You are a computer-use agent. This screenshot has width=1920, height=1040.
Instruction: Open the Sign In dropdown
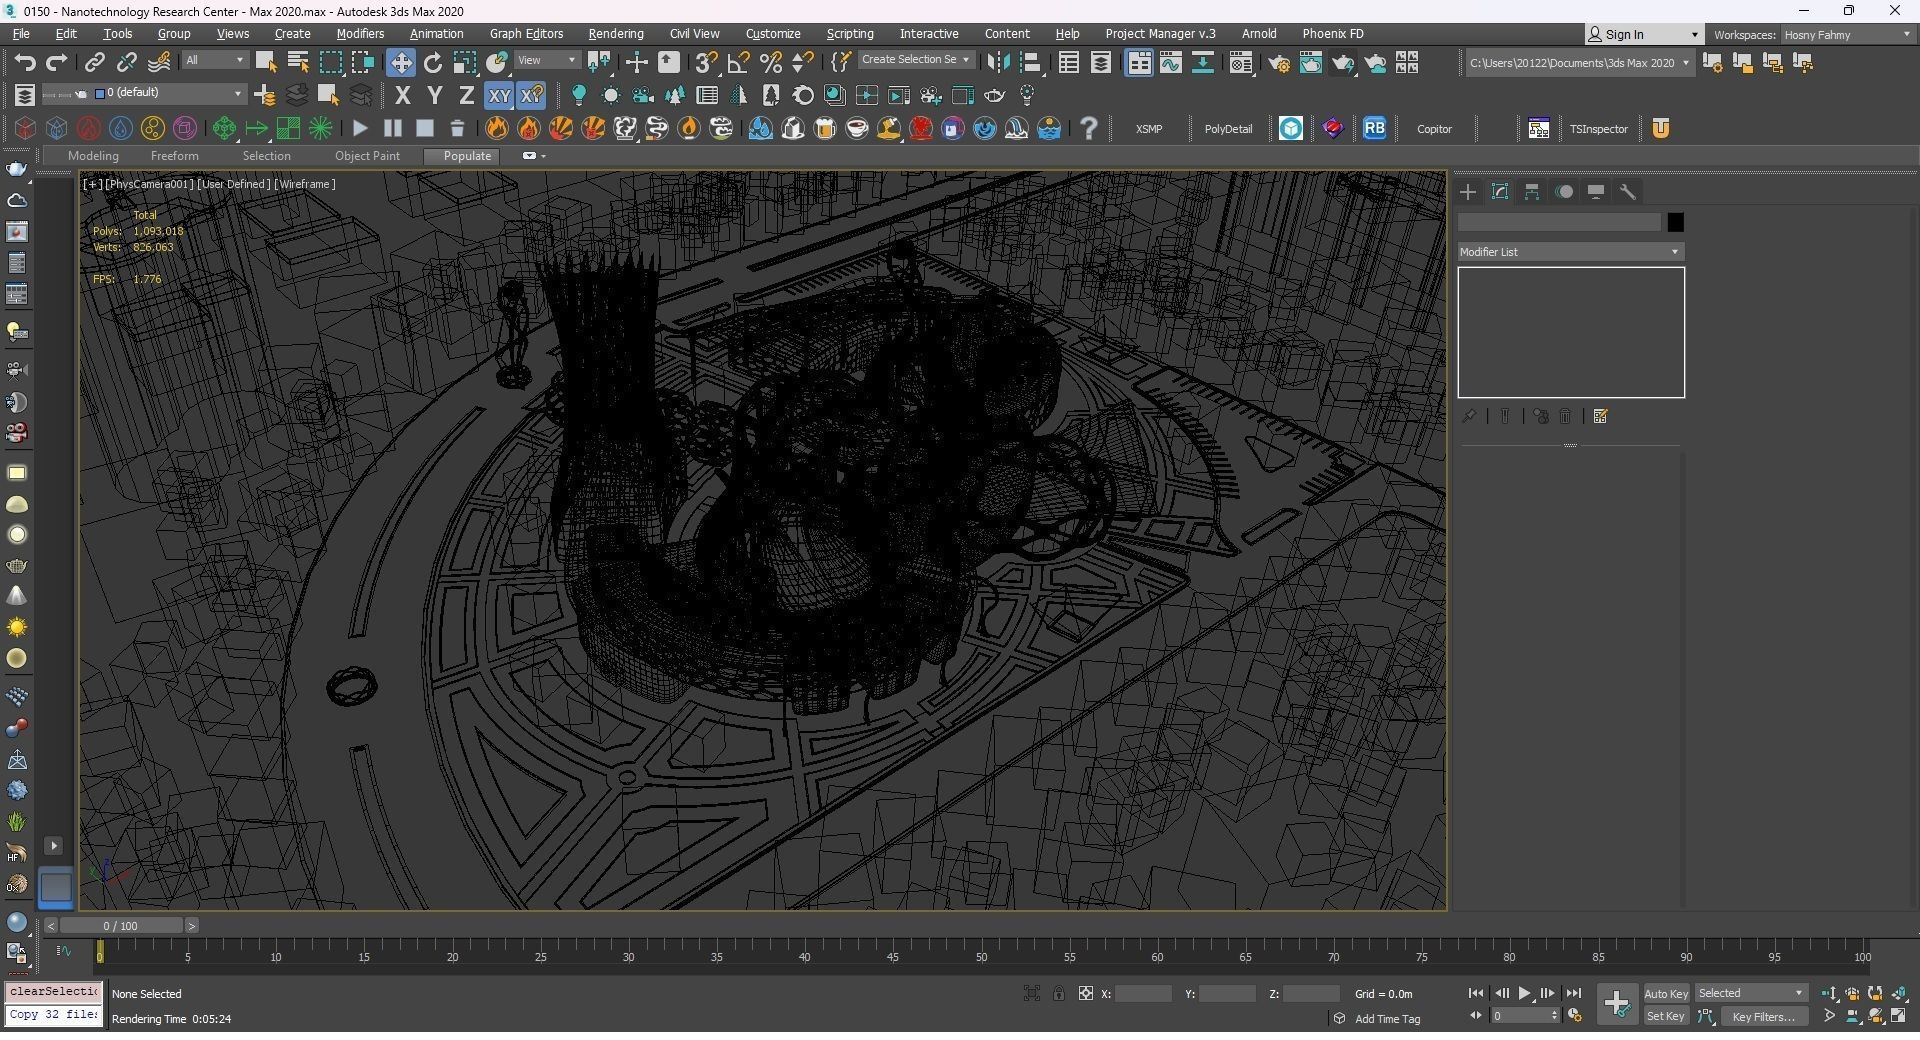[1643, 35]
